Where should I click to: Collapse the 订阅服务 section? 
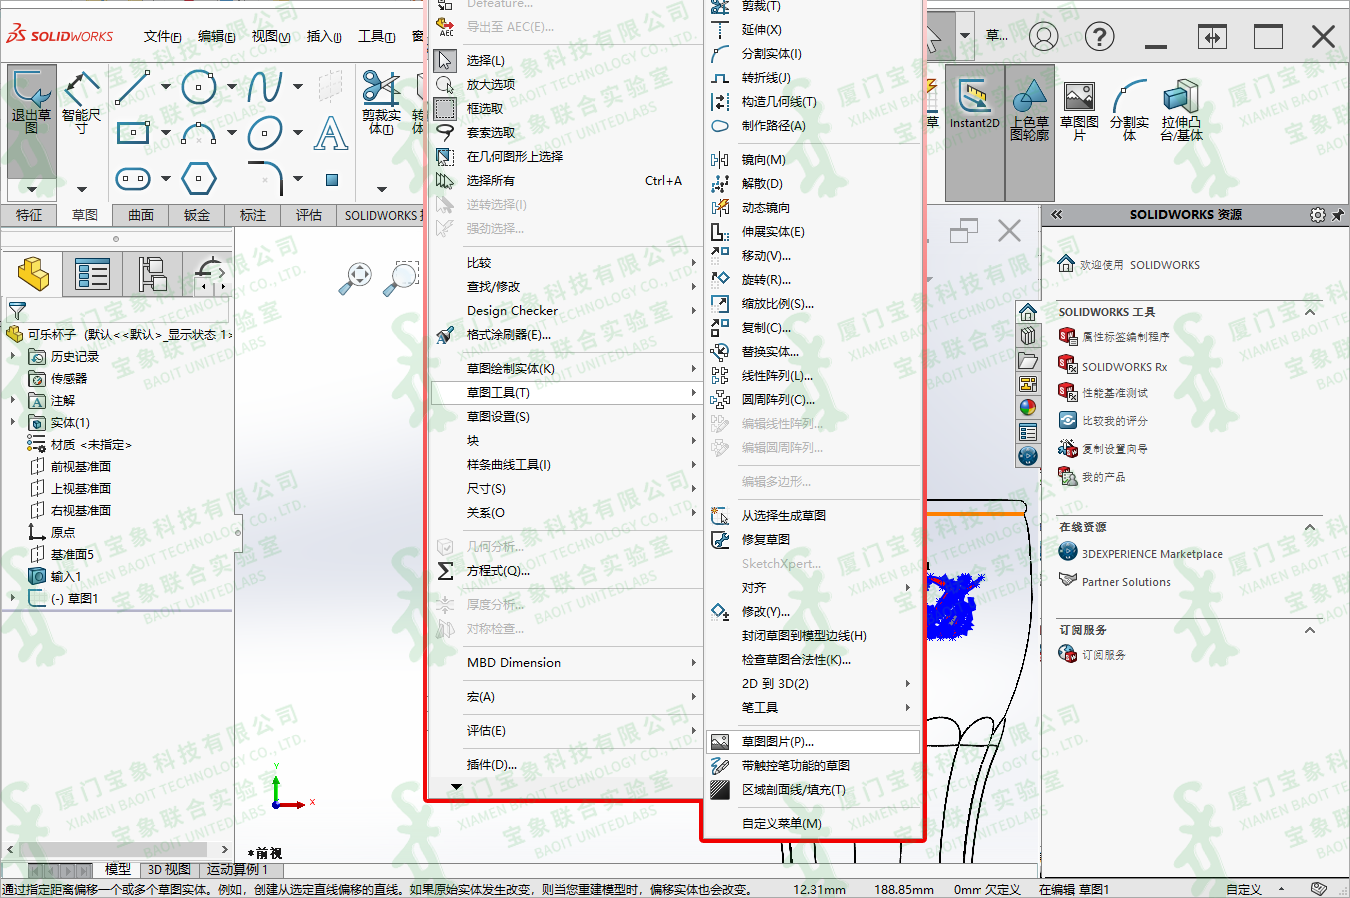pos(1310,630)
